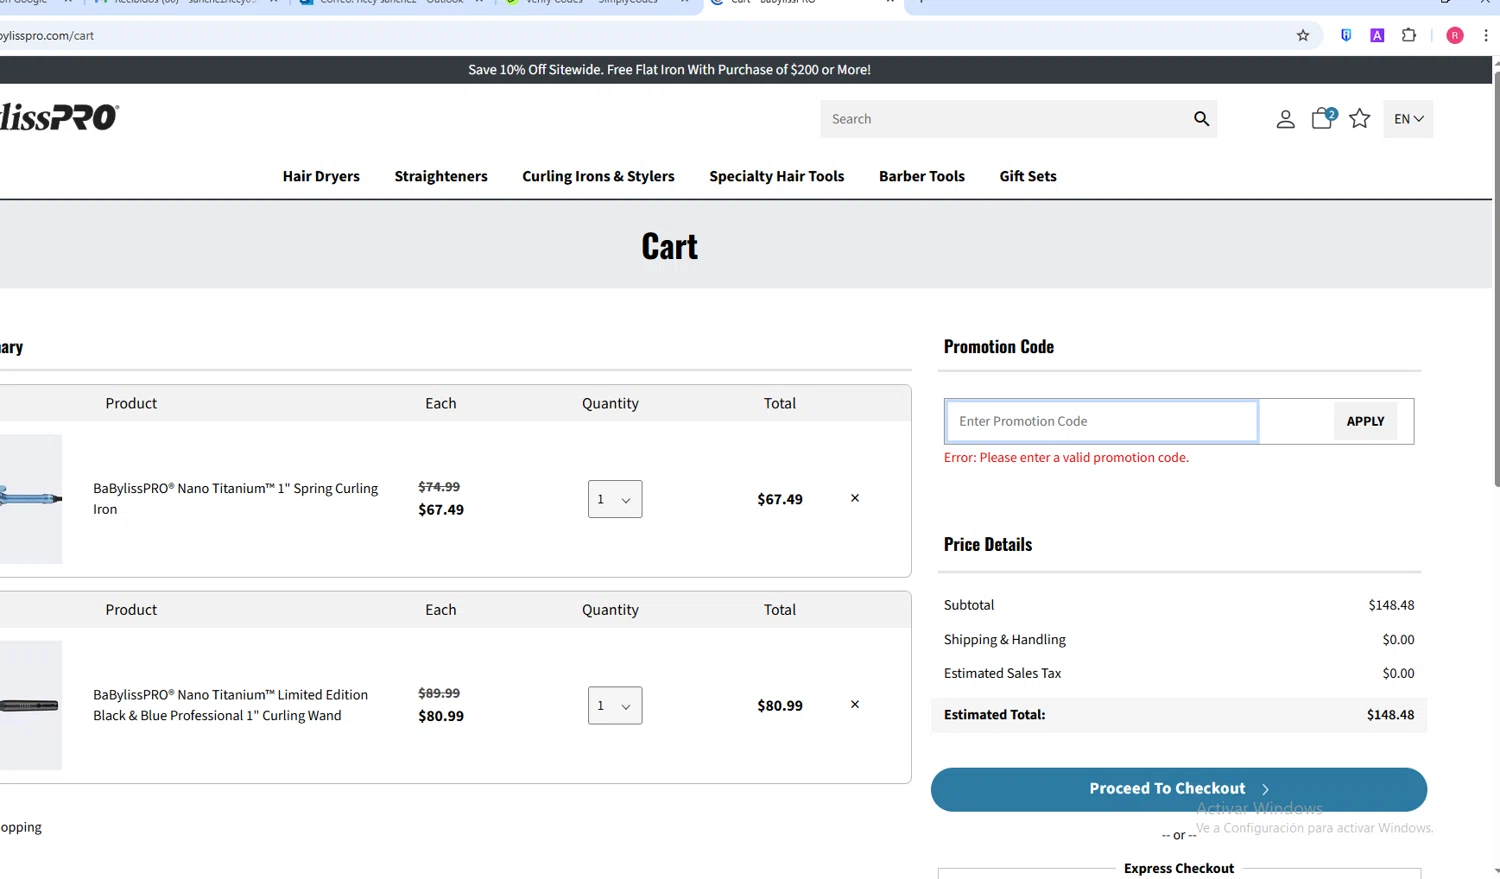Viewport: 1500px width, 879px height.
Task: Click the Shipping & Handling $0.00 amount
Action: point(1398,639)
